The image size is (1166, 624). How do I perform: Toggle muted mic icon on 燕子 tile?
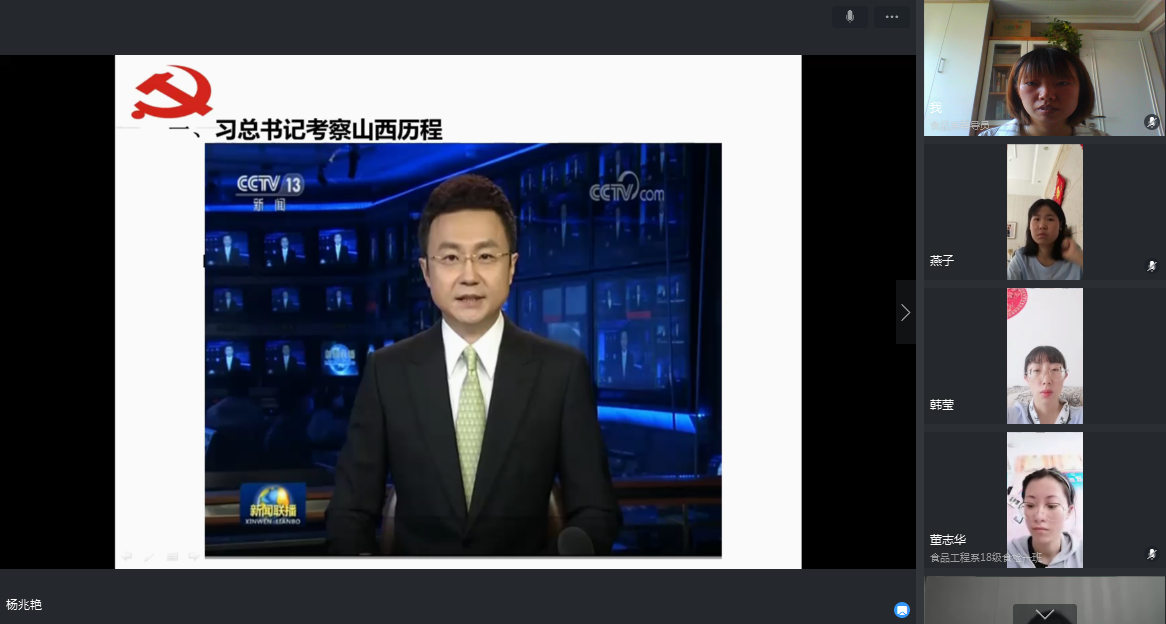tap(1151, 266)
